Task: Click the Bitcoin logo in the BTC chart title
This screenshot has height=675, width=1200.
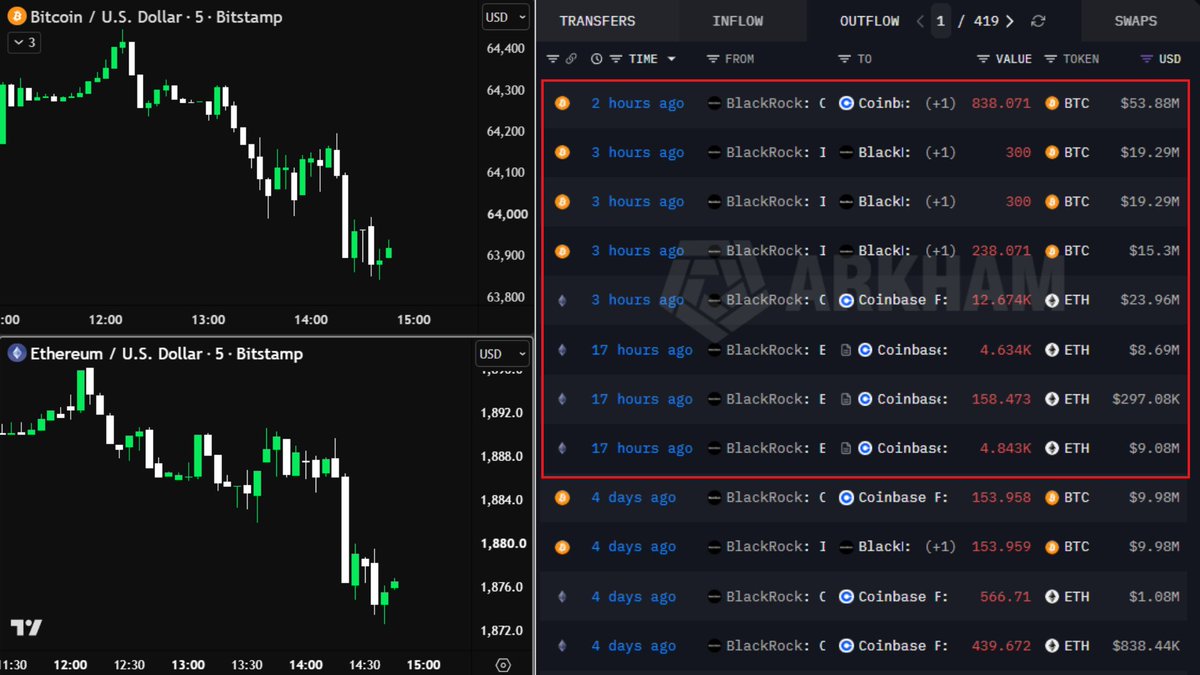Action: click(16, 17)
